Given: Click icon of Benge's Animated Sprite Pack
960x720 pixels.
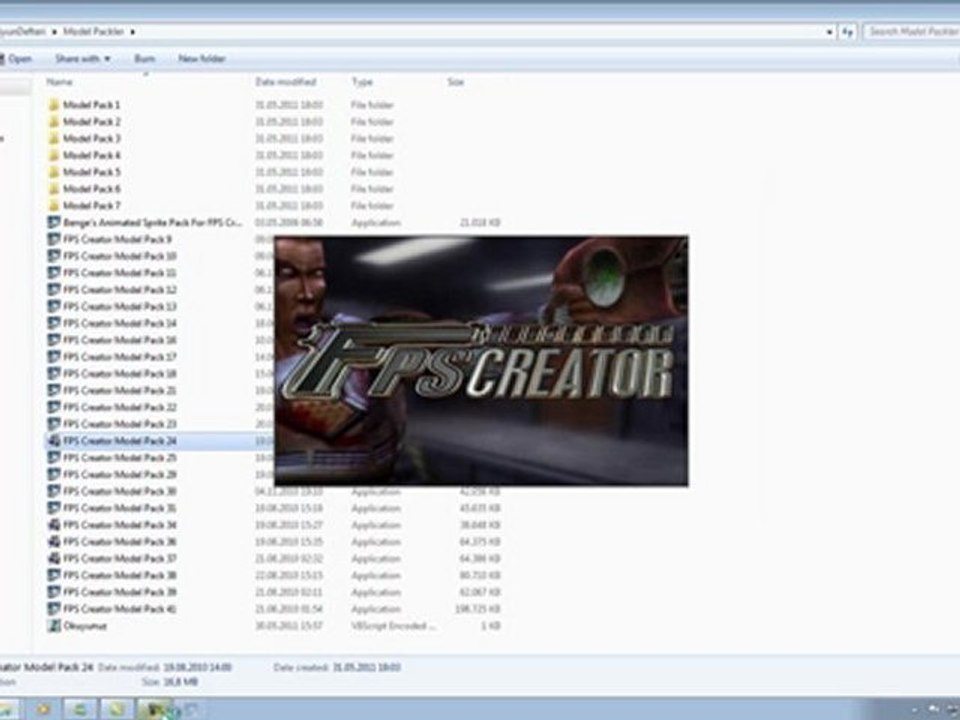Looking at the screenshot, I should tap(54, 222).
